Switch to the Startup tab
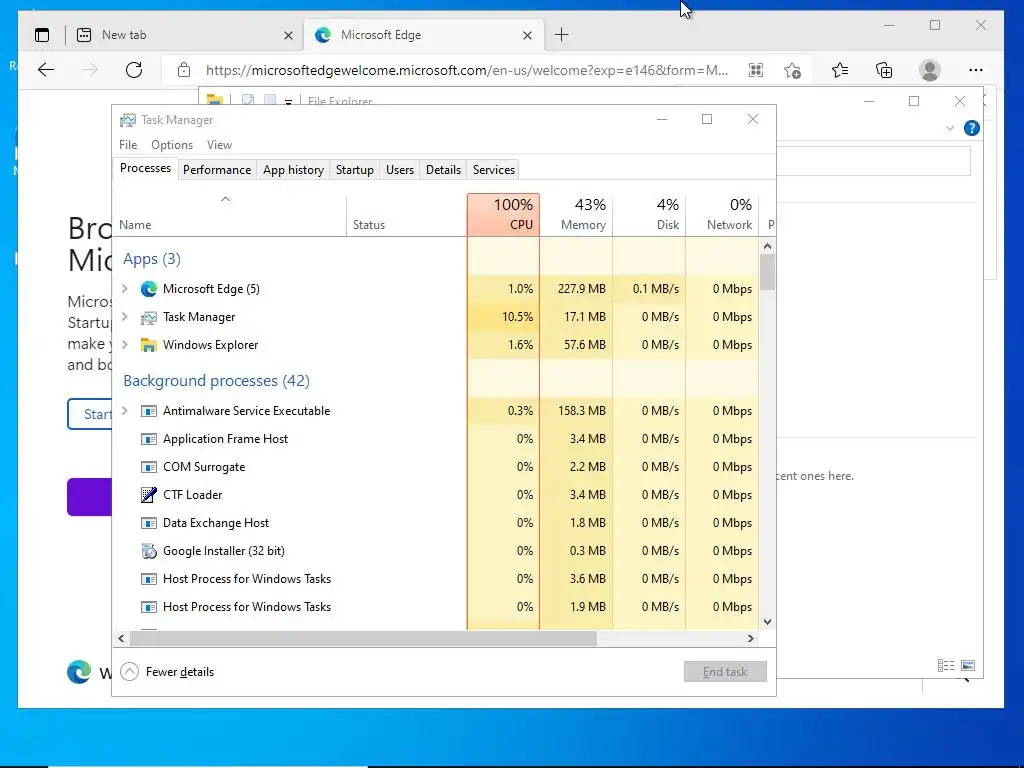Image resolution: width=1024 pixels, height=768 pixels. click(x=355, y=170)
